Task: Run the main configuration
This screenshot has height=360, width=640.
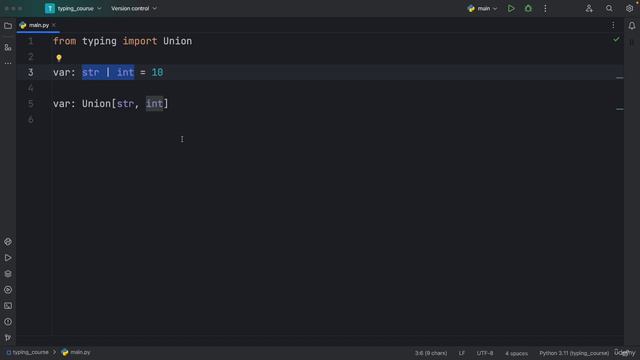Action: click(511, 8)
